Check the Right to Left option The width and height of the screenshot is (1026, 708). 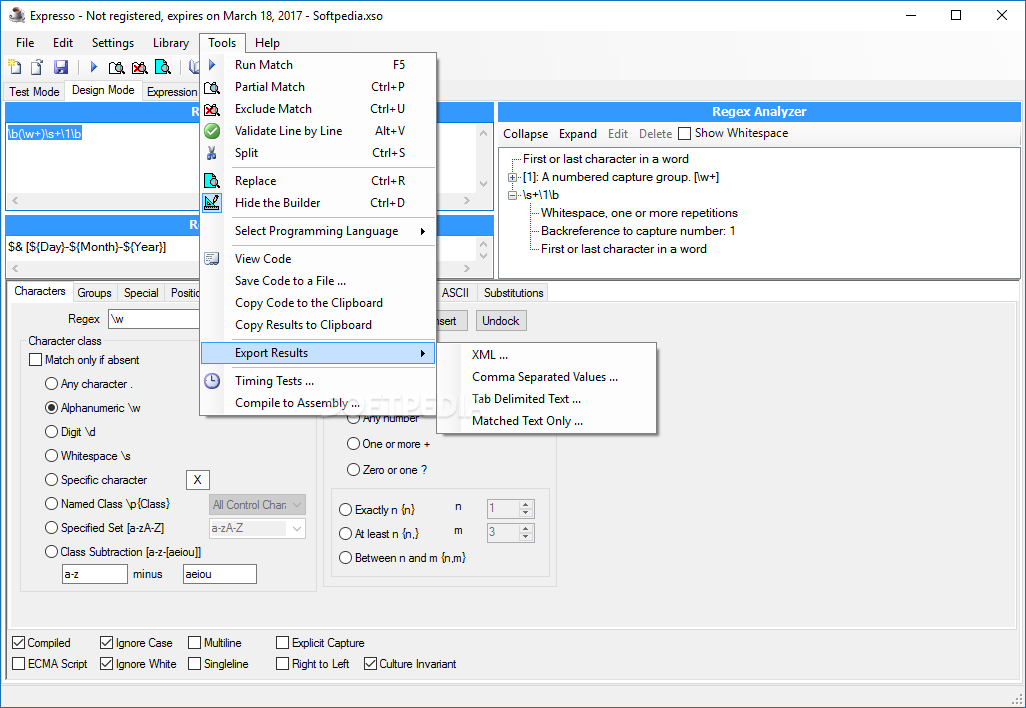click(282, 664)
